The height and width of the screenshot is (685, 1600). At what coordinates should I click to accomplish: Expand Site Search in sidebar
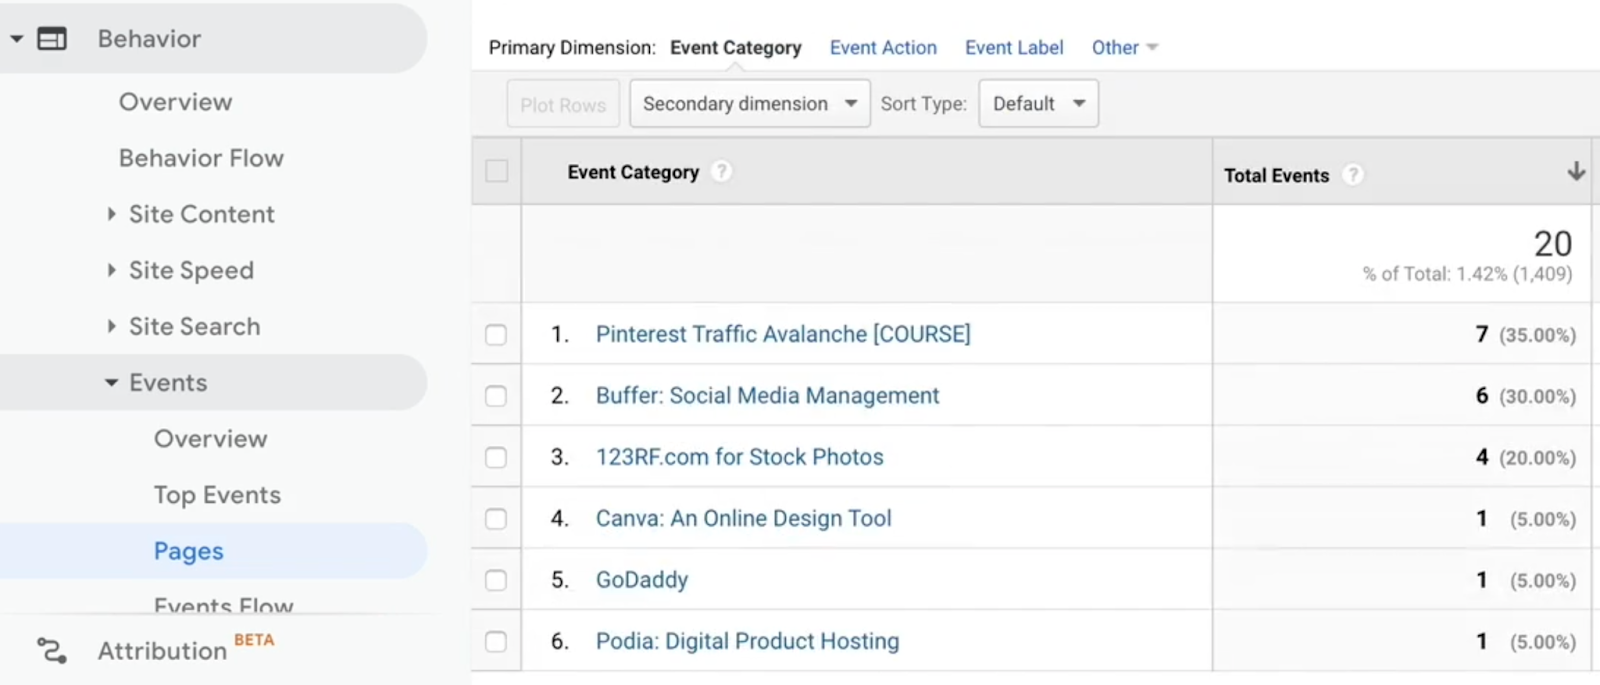tap(111, 326)
